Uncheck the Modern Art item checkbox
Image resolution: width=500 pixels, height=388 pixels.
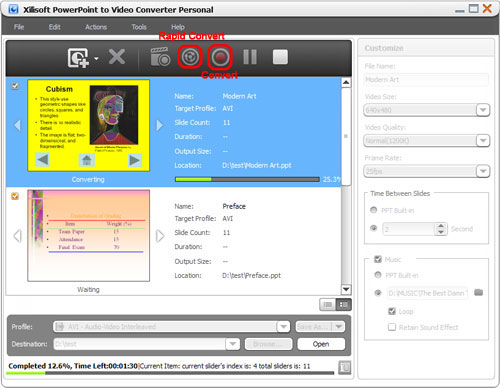15,86
